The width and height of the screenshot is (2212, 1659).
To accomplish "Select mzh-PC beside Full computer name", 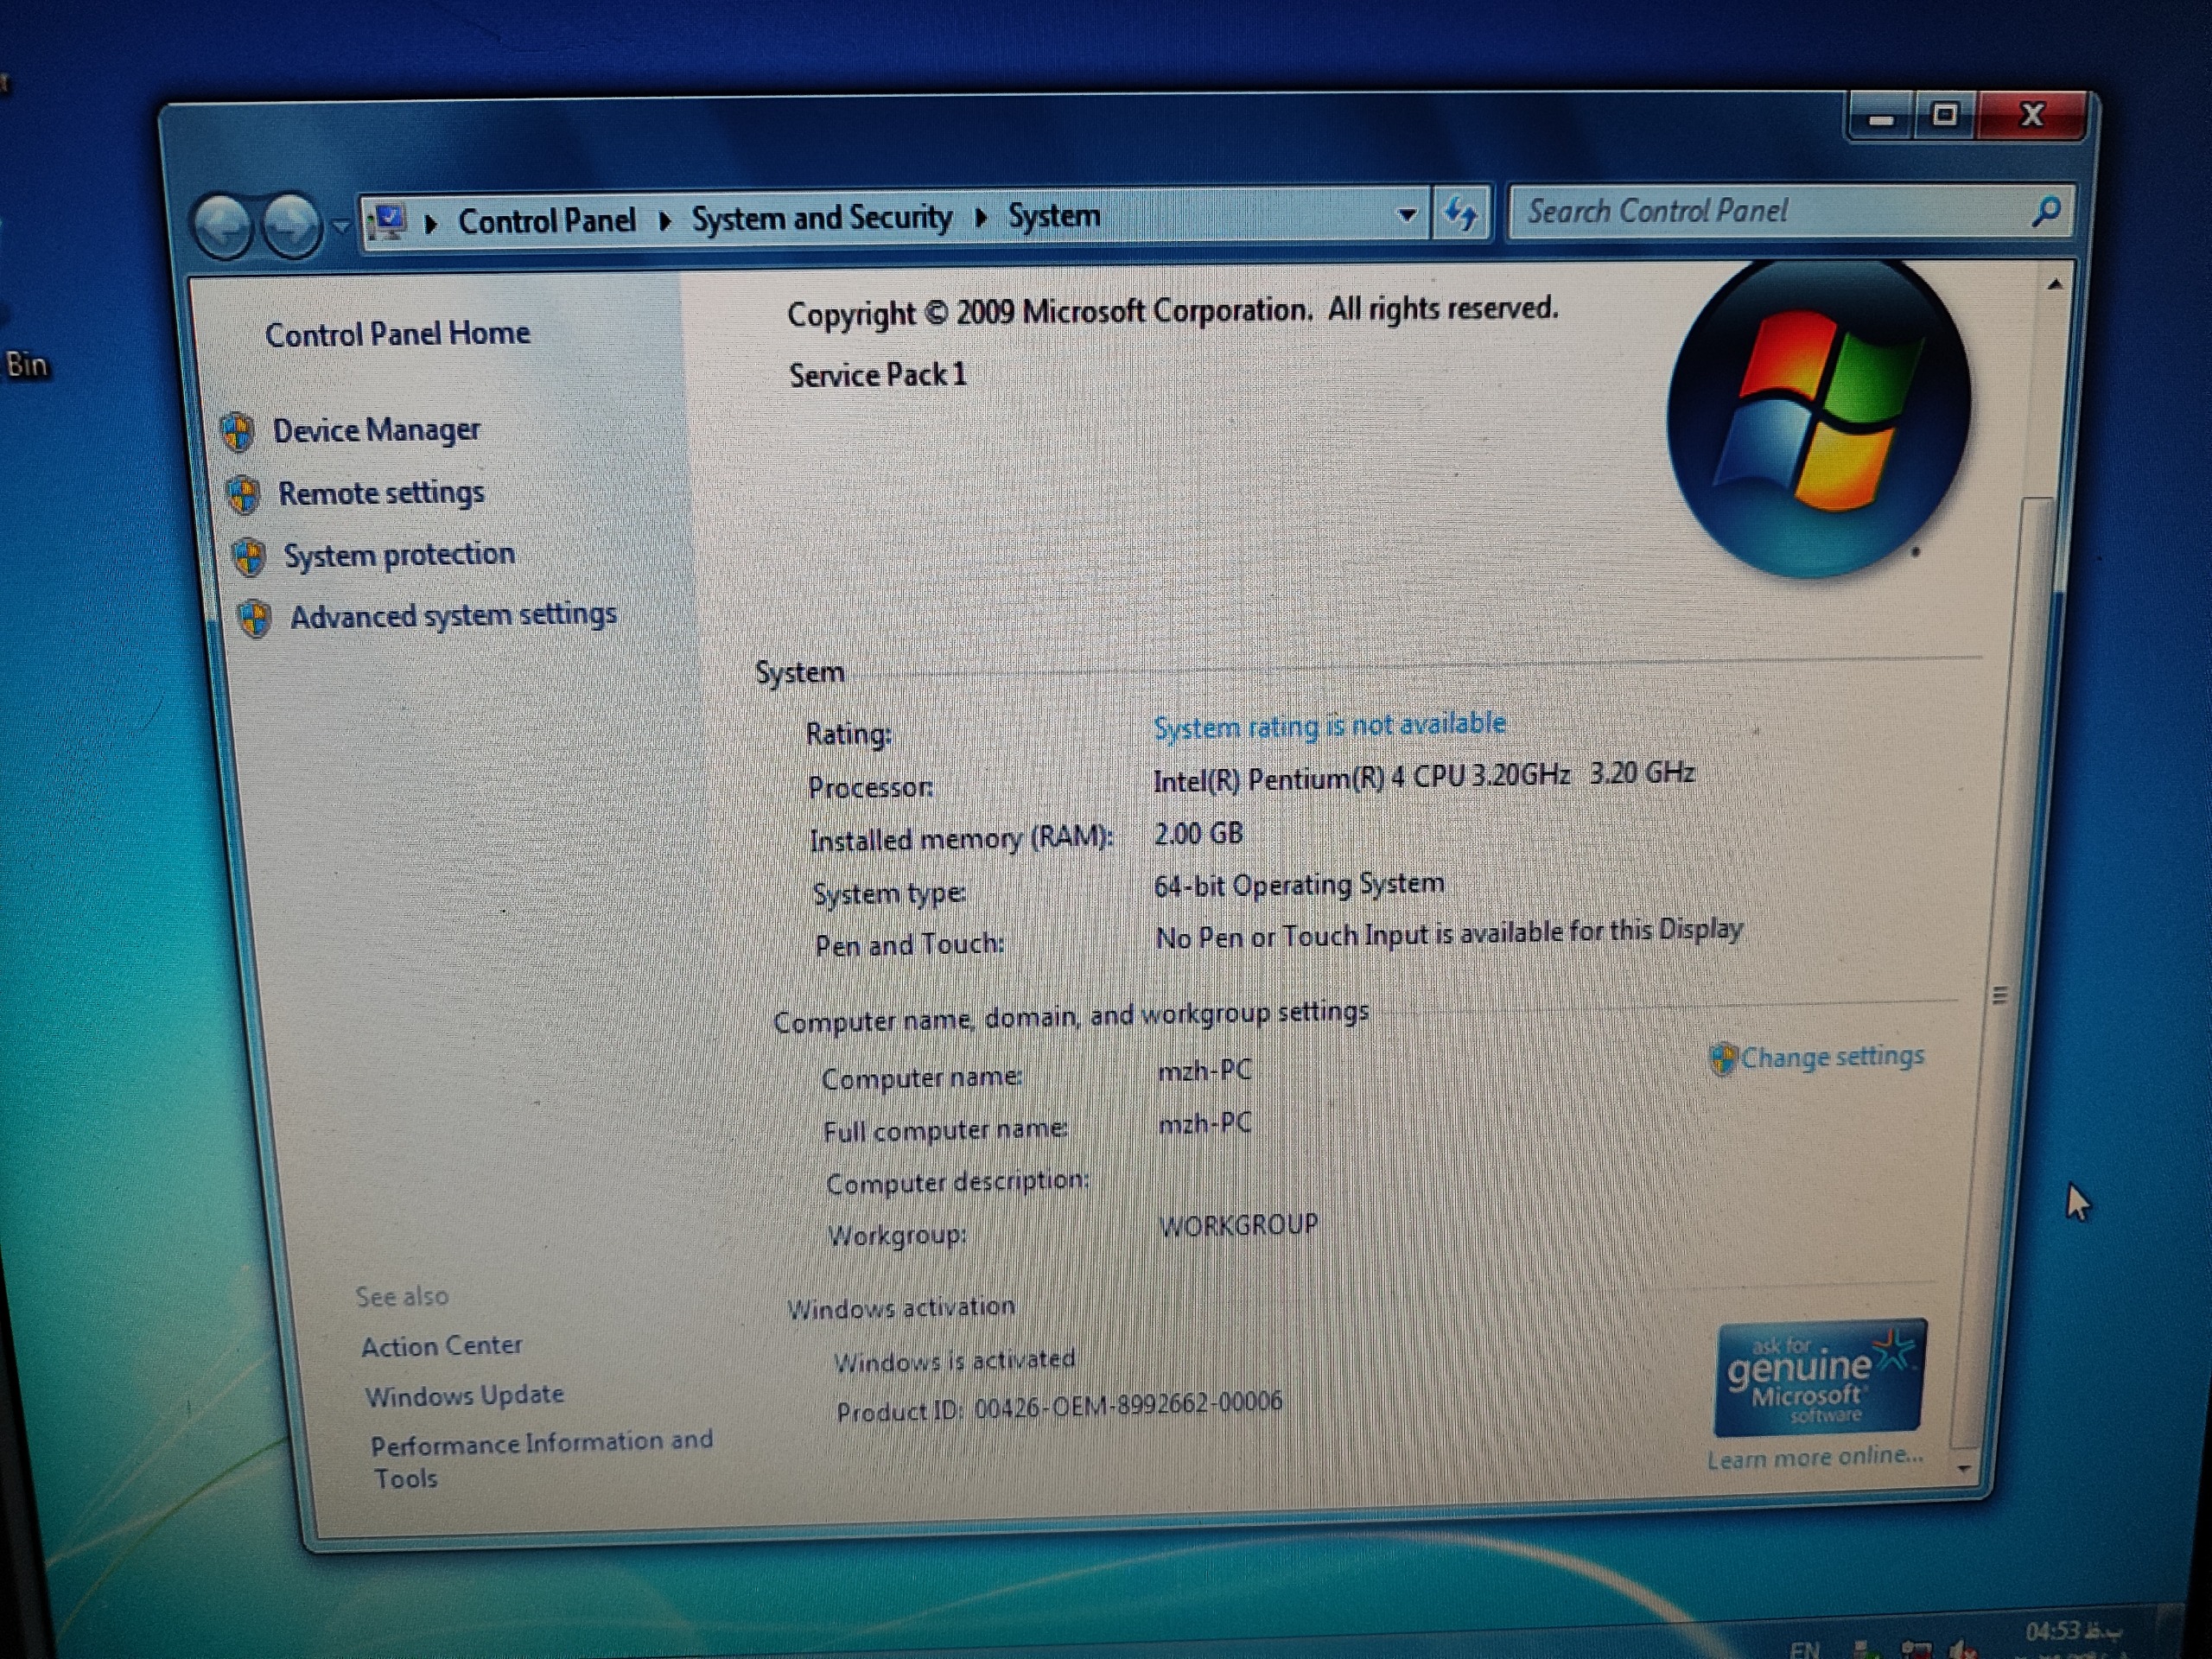I will [x=1205, y=1124].
